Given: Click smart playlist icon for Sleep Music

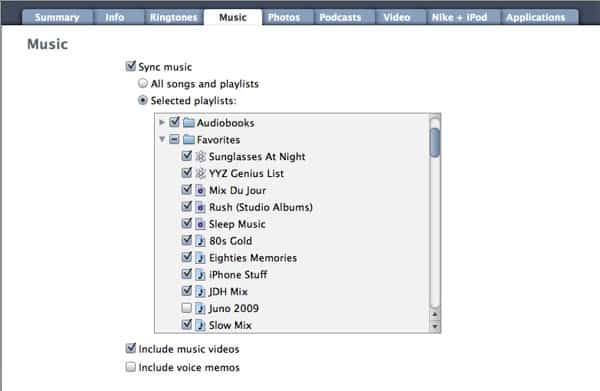Looking at the screenshot, I should (x=201, y=224).
